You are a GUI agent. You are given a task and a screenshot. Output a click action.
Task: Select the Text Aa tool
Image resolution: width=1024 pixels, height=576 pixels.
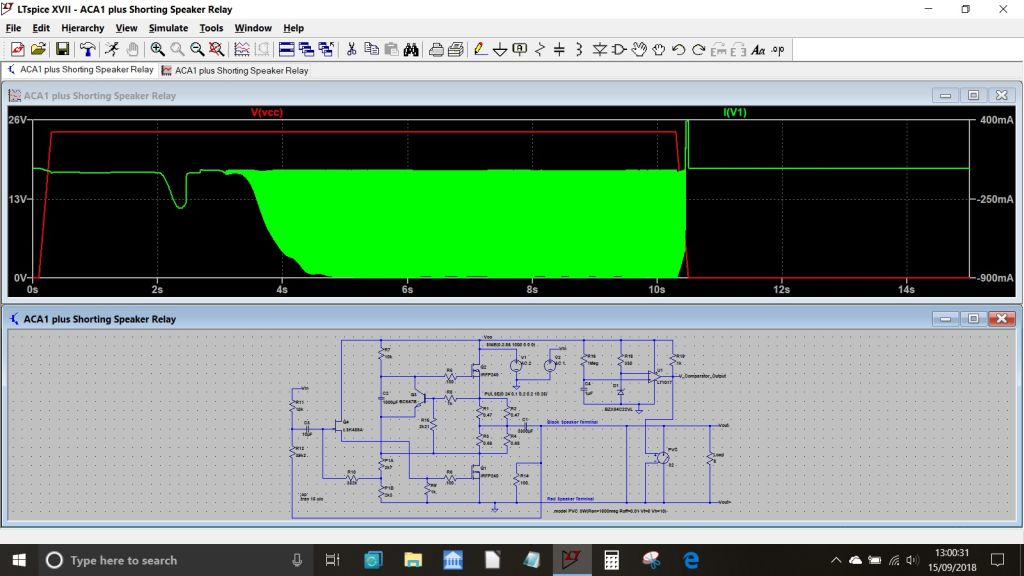tap(758, 50)
